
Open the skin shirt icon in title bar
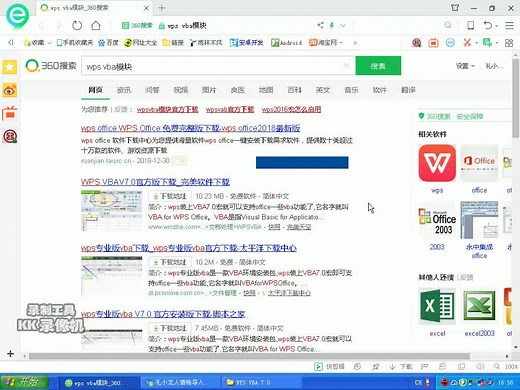tap(455, 8)
